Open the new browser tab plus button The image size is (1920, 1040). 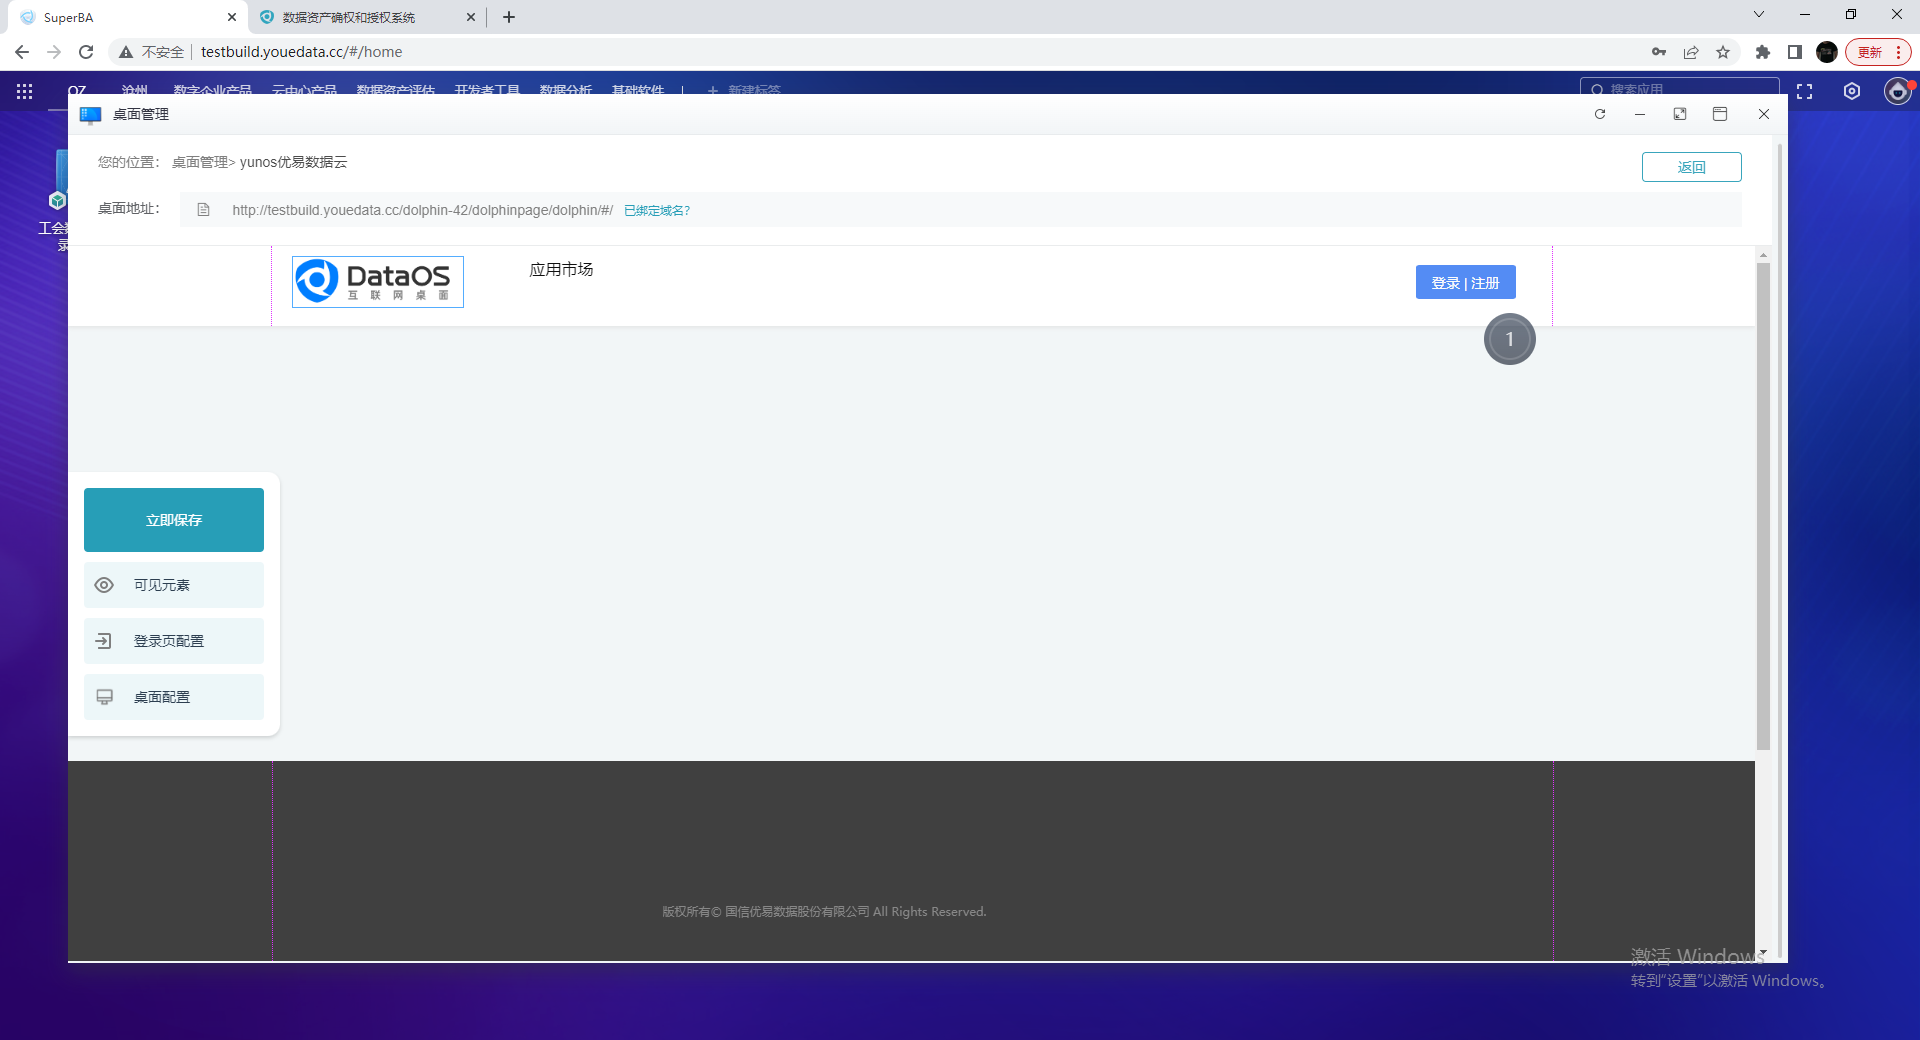509,17
